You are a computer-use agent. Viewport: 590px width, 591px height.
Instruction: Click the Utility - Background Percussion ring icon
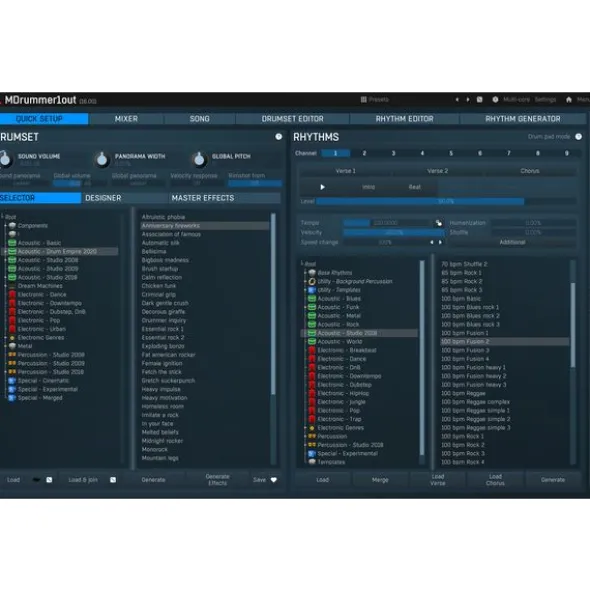point(312,281)
